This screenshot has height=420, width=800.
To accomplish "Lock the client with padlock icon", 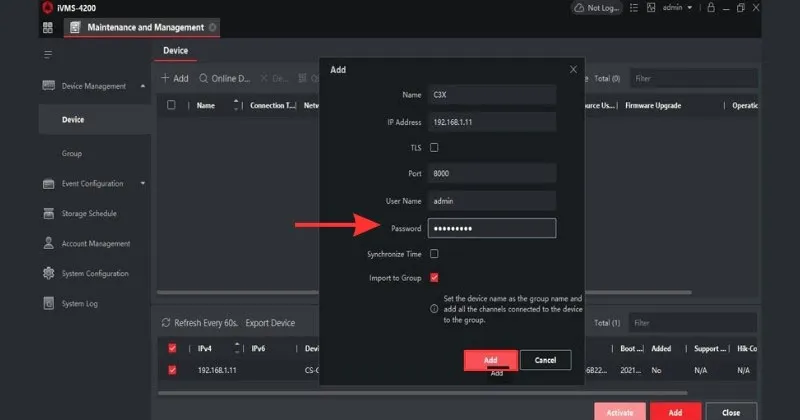I will pos(711,8).
